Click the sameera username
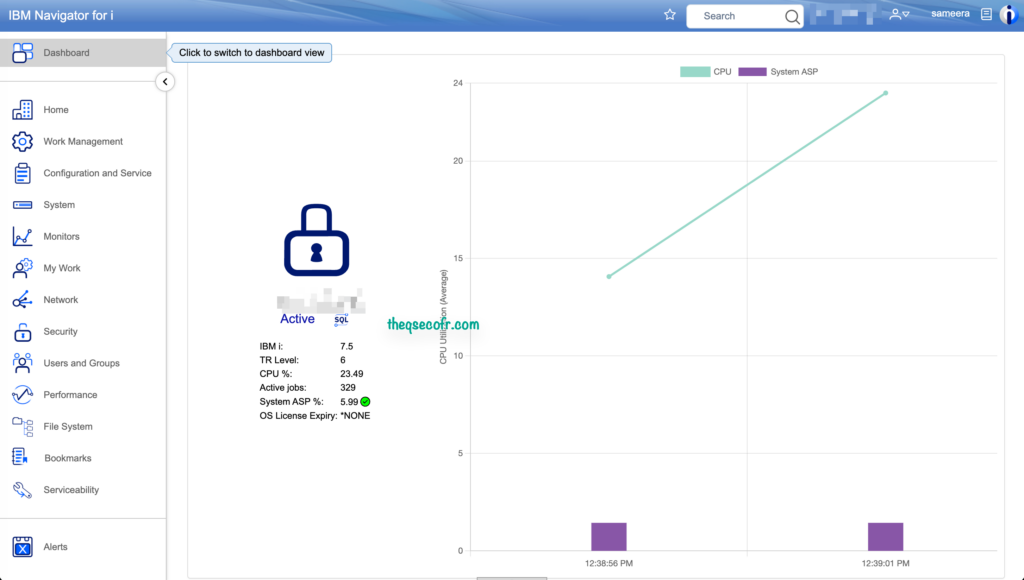 pyautogui.click(x=950, y=14)
